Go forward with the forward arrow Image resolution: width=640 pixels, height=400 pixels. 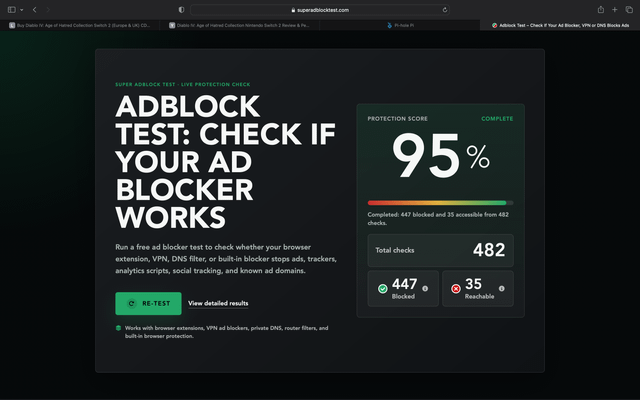click(x=48, y=10)
